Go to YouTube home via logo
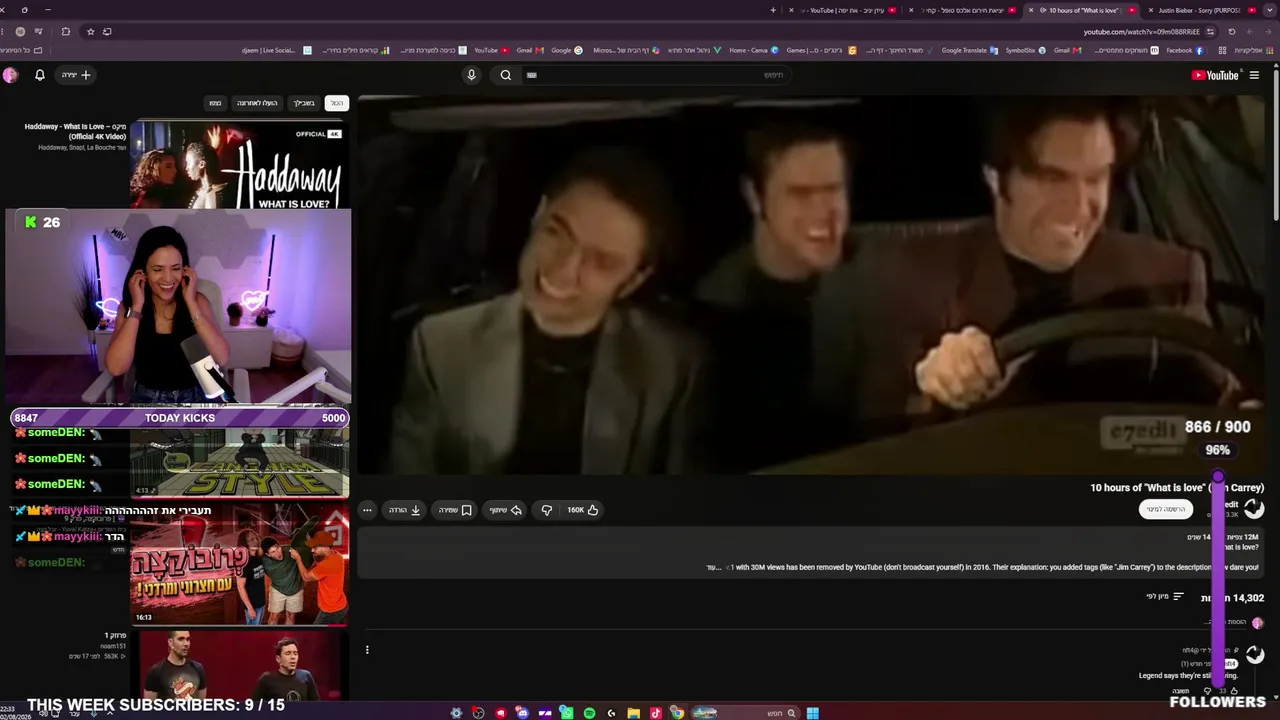 tap(1216, 75)
